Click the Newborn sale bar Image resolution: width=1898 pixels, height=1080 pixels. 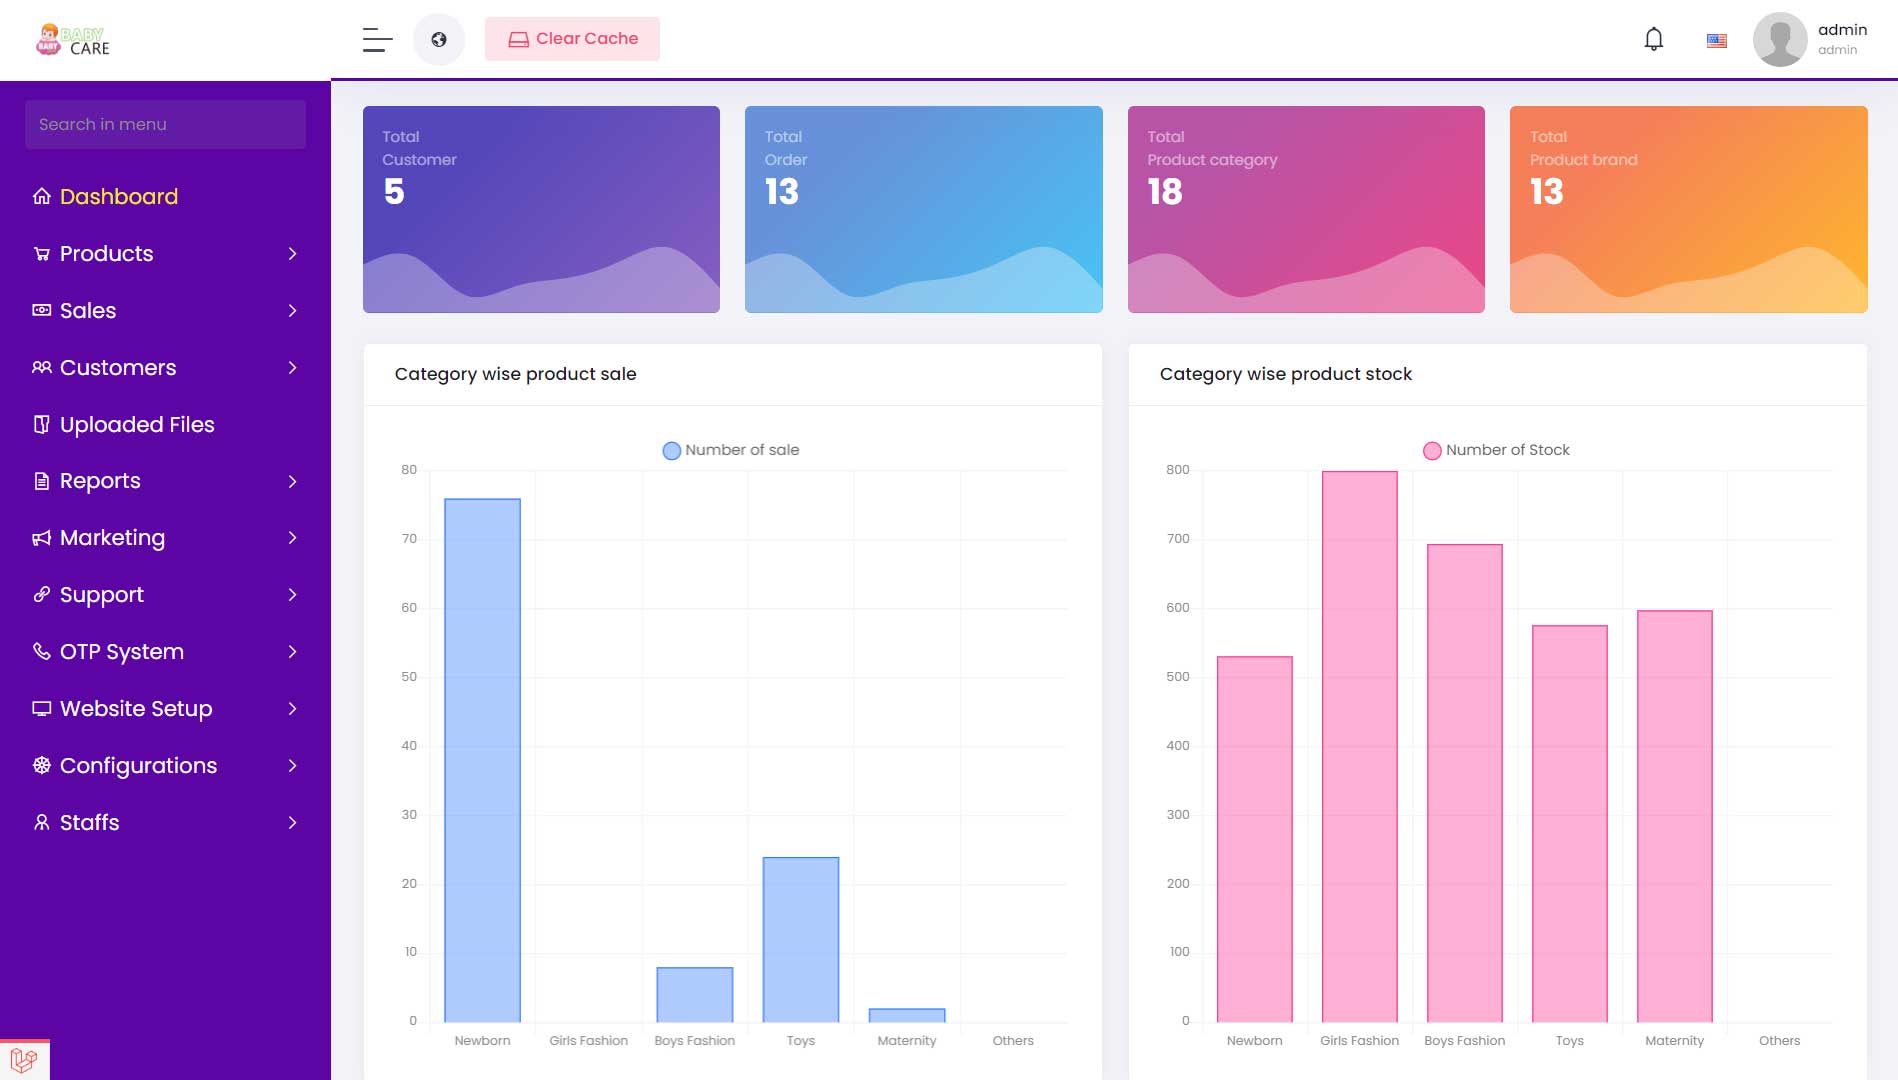(x=482, y=760)
